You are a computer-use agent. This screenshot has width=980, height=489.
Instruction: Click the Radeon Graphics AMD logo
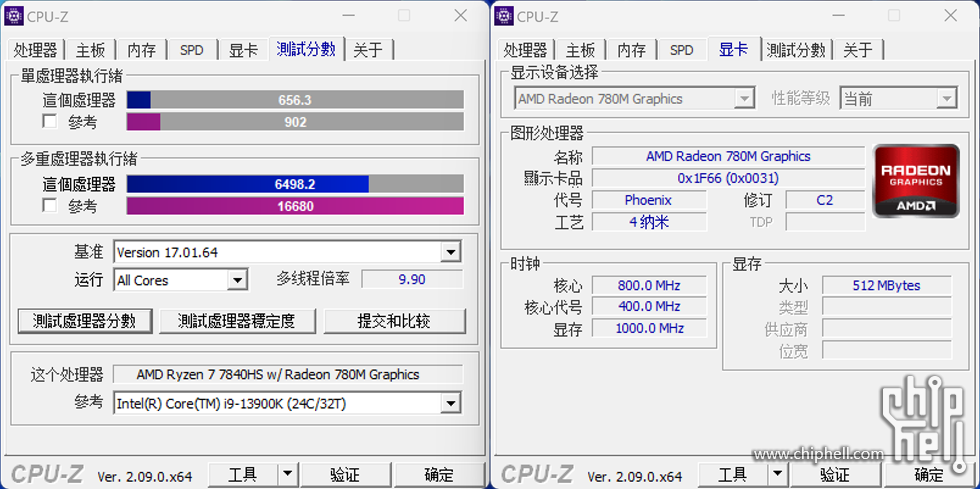point(916,181)
